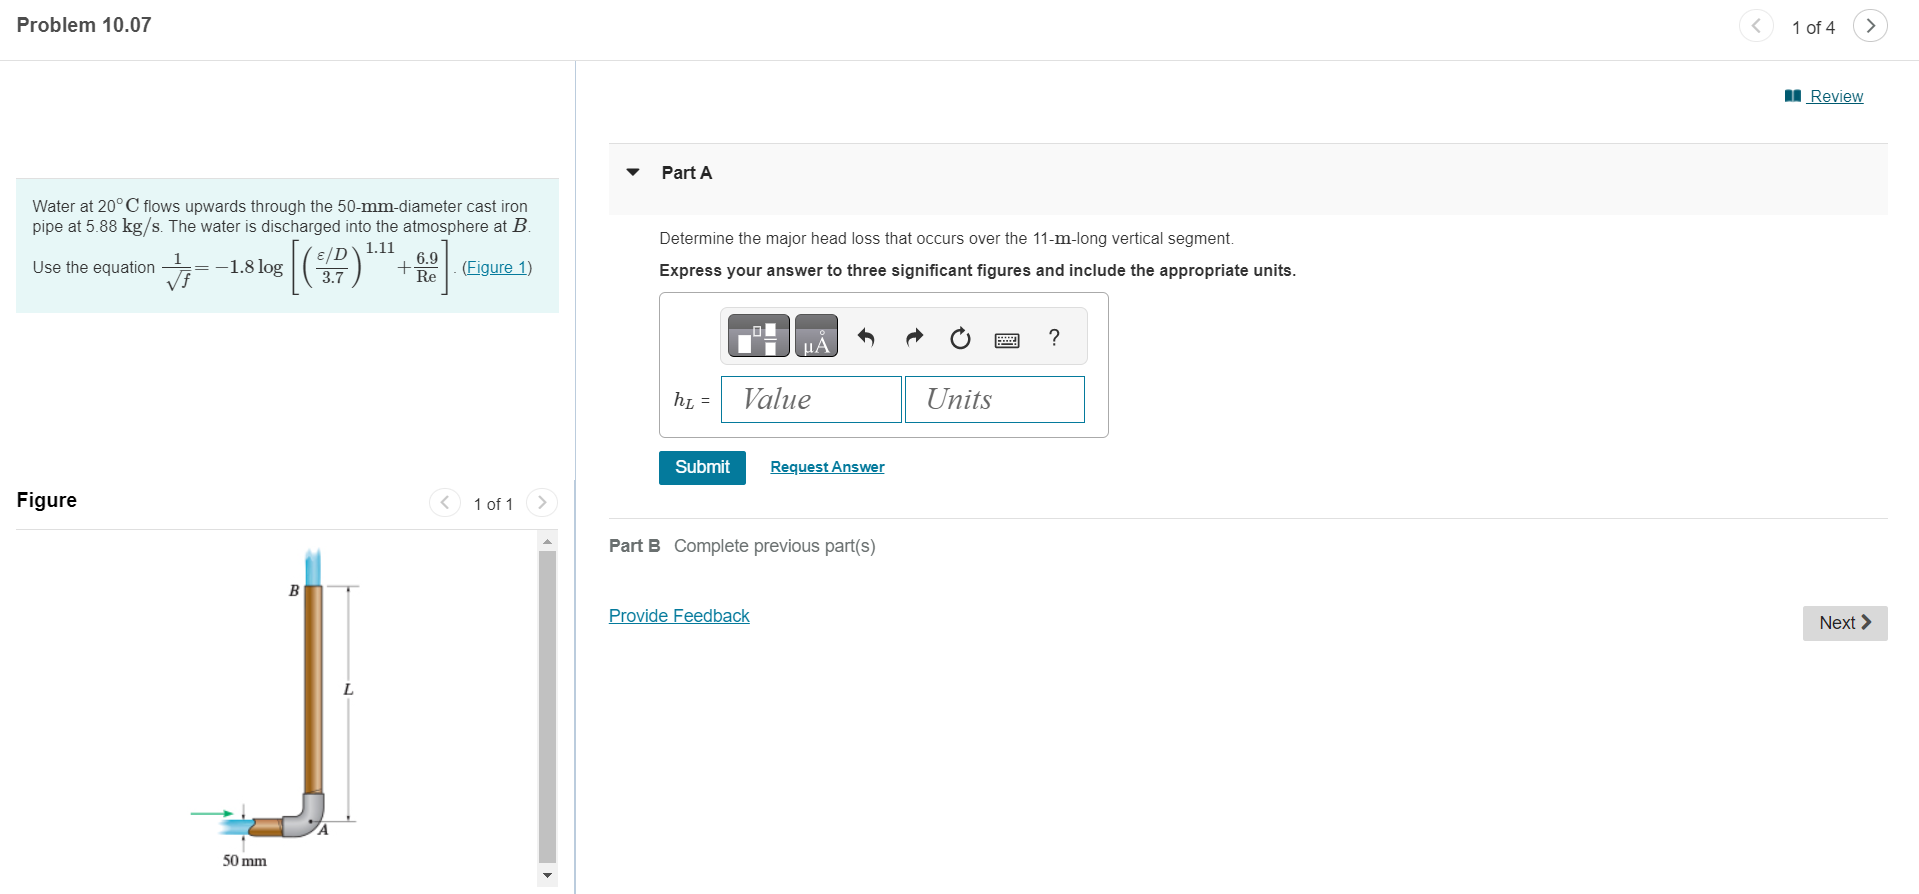1919x894 pixels.
Task: Click the figure panel scrollbar track
Action: tap(547, 707)
